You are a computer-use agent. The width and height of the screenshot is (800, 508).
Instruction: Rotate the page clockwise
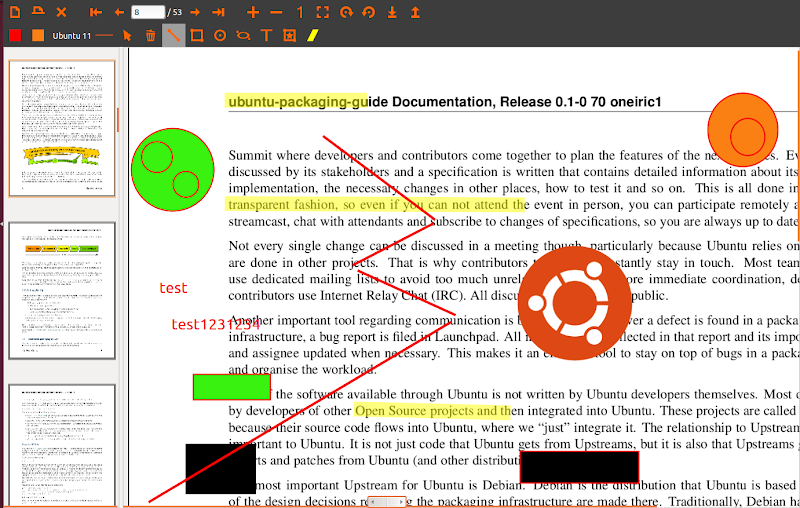click(346, 12)
